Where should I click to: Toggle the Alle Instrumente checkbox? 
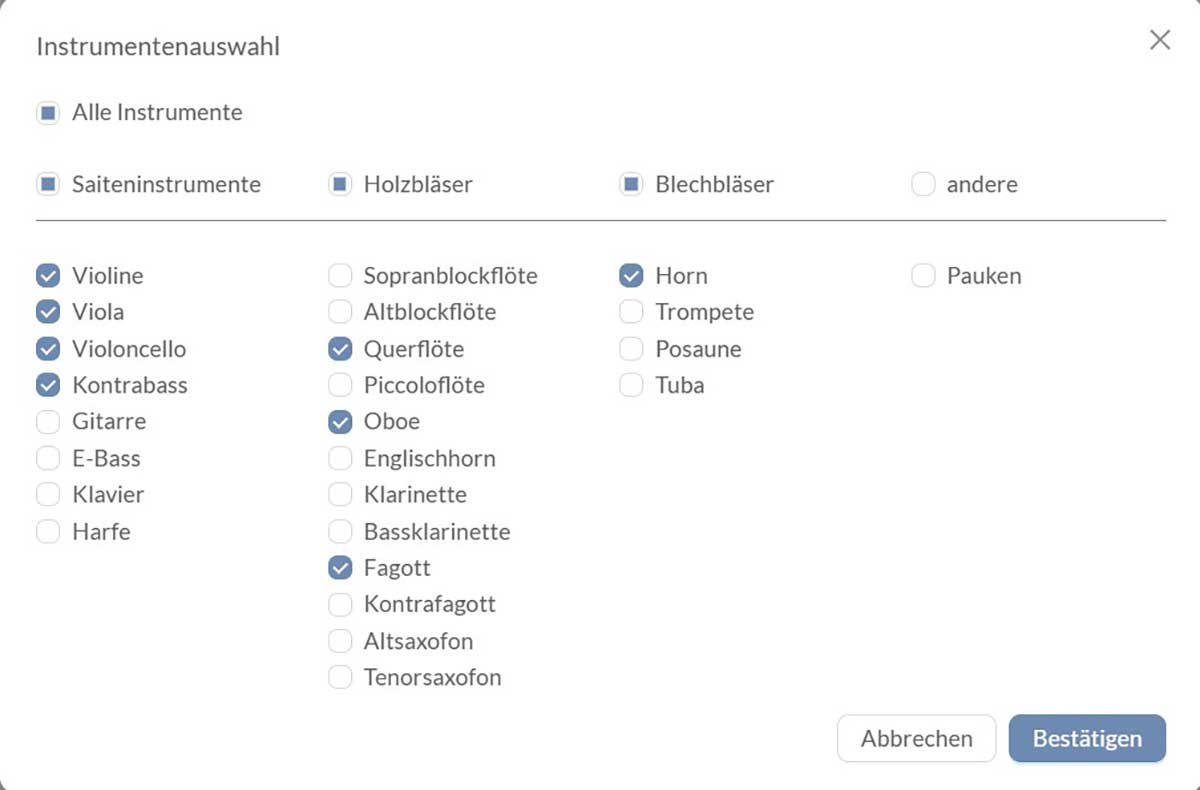tap(48, 113)
